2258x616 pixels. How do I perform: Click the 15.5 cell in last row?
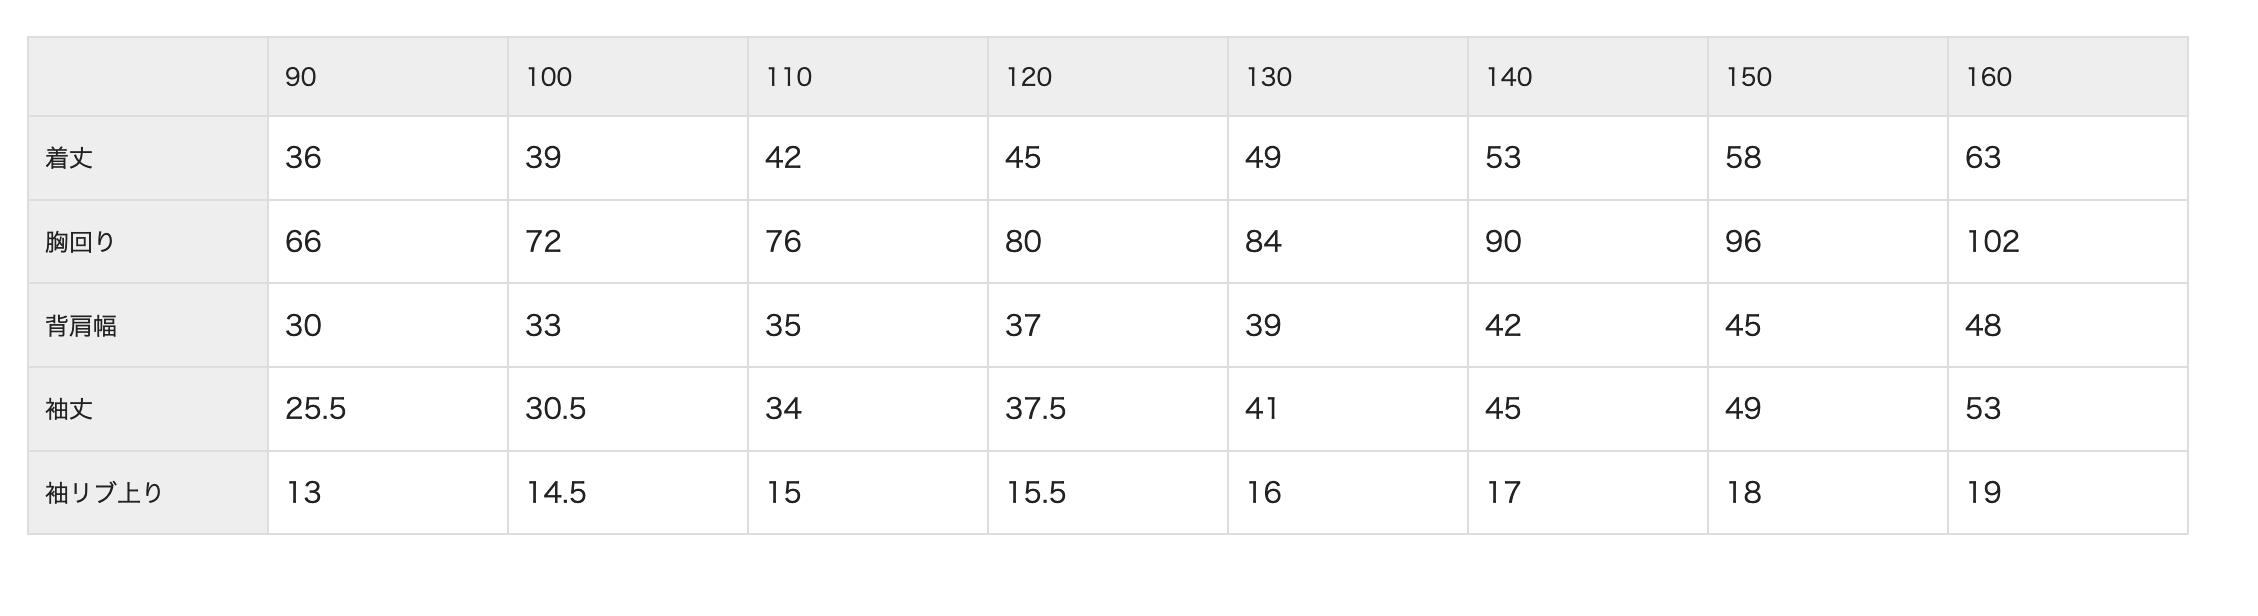[x=1108, y=493]
